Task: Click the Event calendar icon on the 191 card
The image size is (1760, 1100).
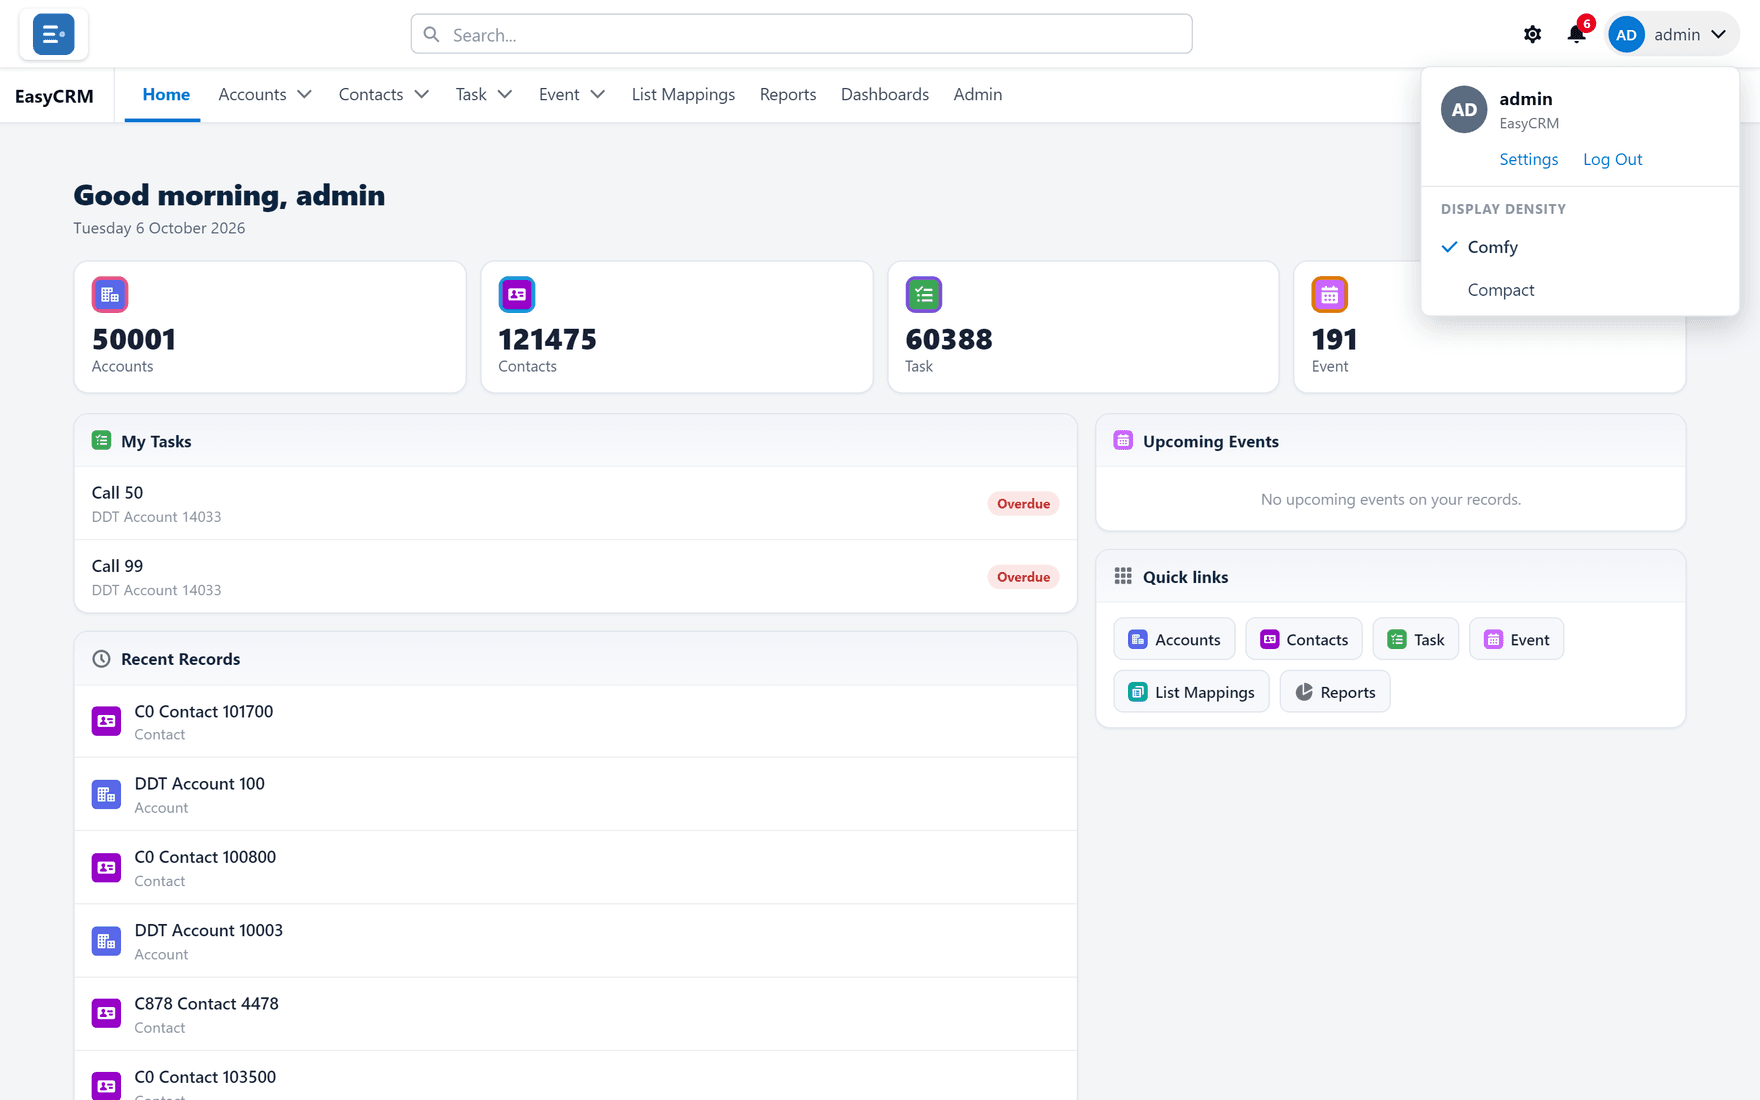Action: pyautogui.click(x=1330, y=295)
